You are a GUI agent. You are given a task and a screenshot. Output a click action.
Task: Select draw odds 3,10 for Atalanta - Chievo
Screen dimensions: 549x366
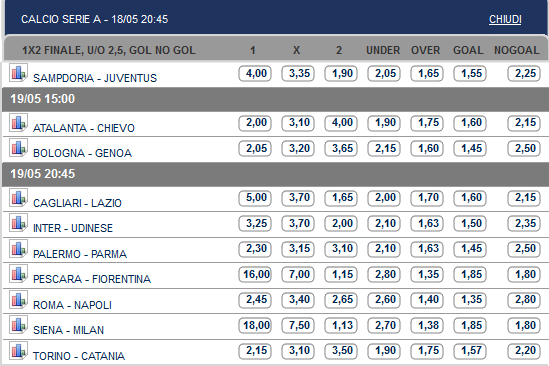tap(298, 123)
